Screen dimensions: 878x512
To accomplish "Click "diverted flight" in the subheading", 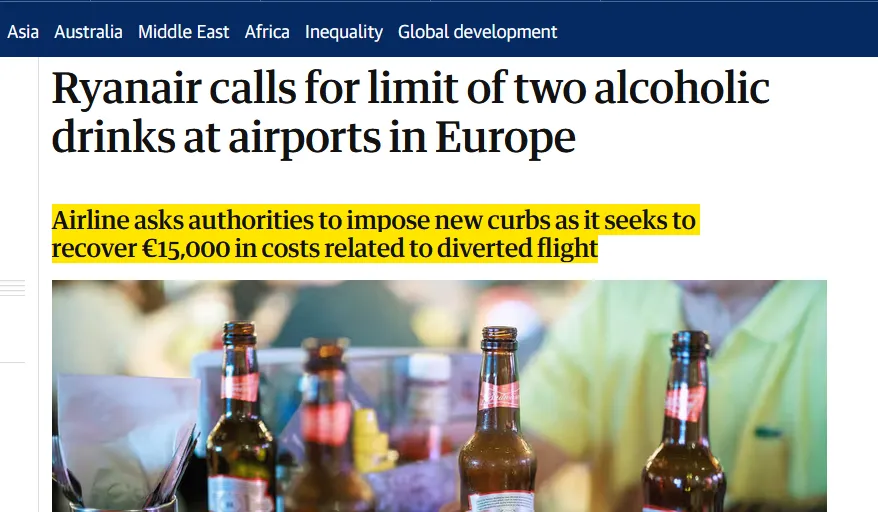I will point(517,248).
